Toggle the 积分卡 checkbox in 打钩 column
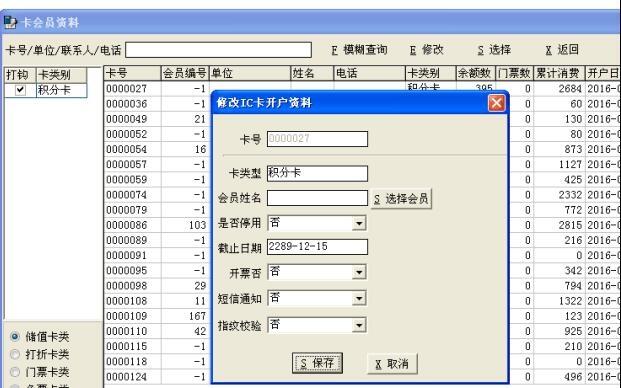Viewport: 621px width, 388px height. [x=20, y=90]
